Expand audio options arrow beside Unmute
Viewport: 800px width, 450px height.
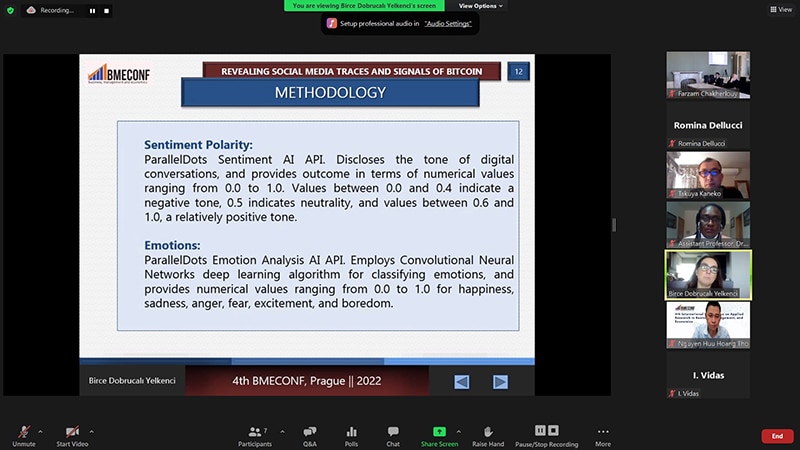(x=40, y=432)
